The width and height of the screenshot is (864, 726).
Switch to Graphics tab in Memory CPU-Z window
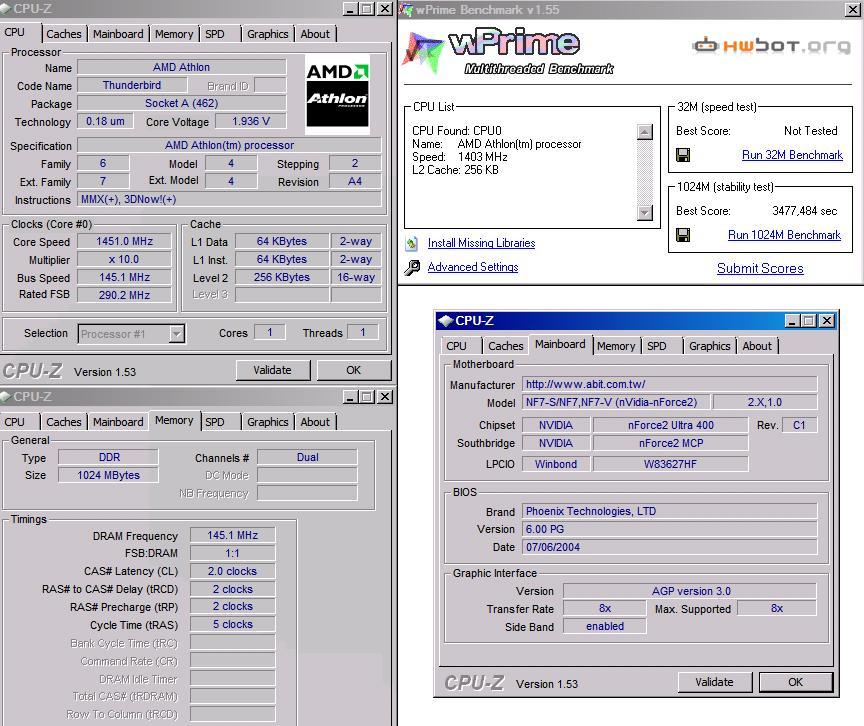coord(268,422)
